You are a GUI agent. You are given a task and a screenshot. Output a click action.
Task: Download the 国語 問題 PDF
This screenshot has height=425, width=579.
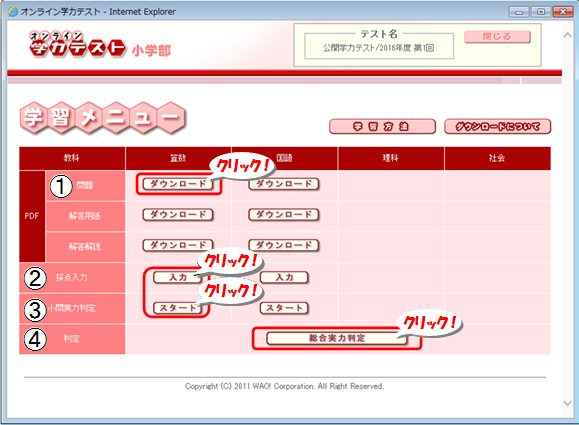[284, 184]
